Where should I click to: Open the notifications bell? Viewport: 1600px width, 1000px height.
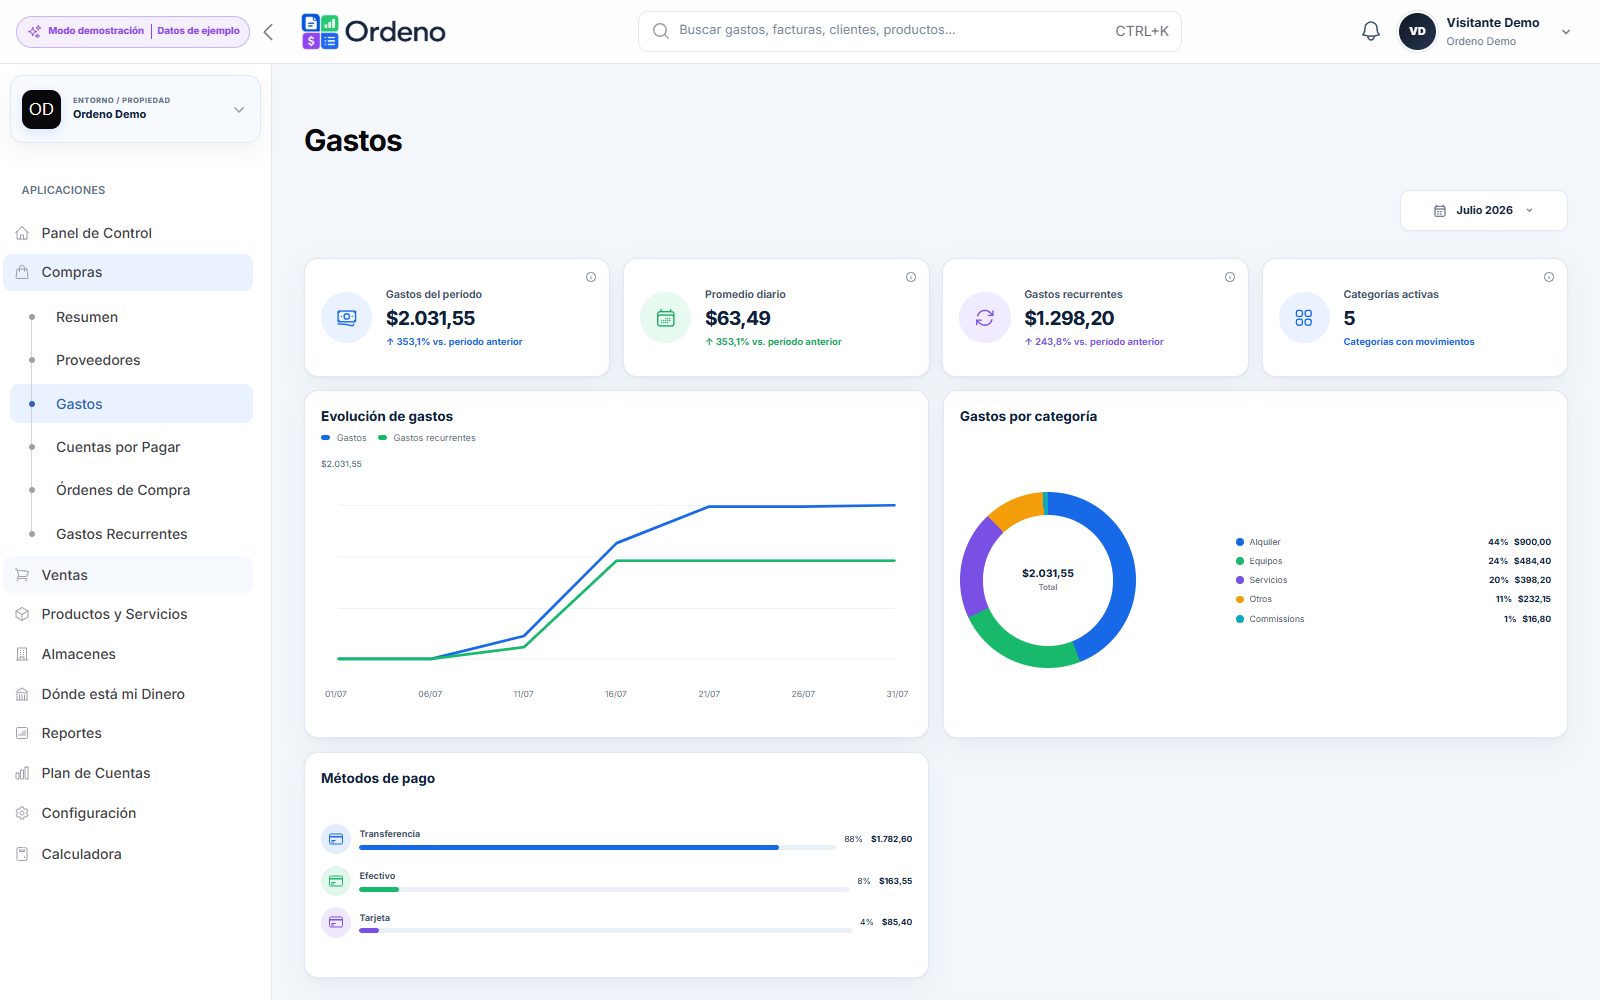pos(1371,31)
